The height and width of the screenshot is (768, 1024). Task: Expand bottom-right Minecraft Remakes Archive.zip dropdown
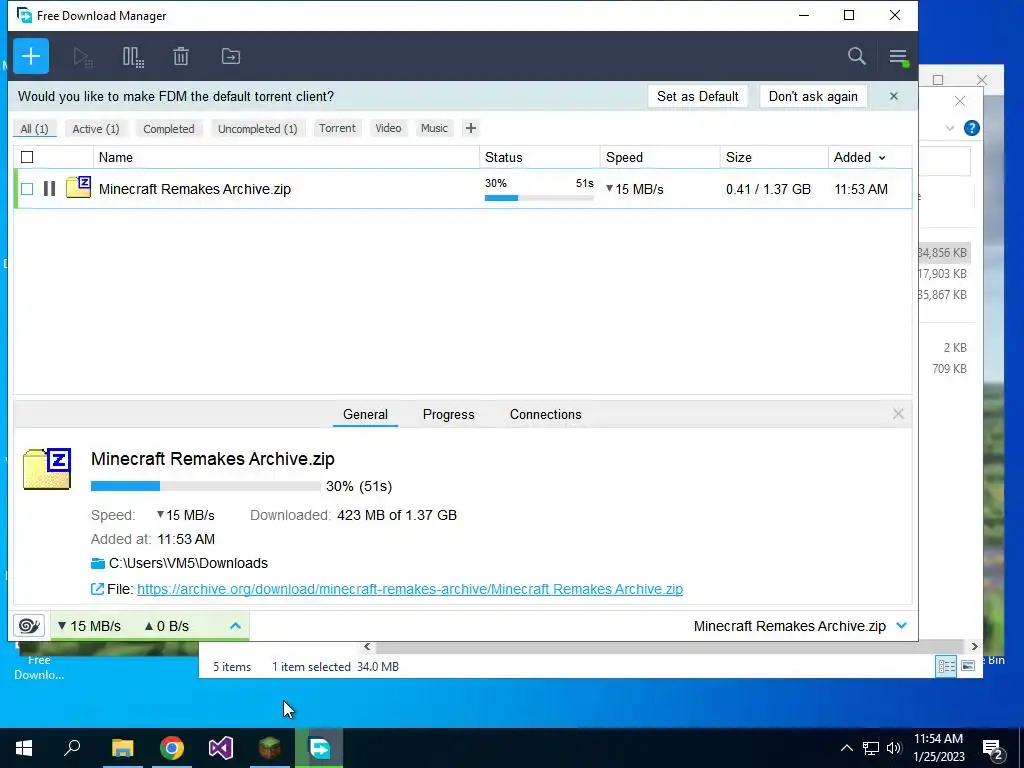click(x=902, y=626)
